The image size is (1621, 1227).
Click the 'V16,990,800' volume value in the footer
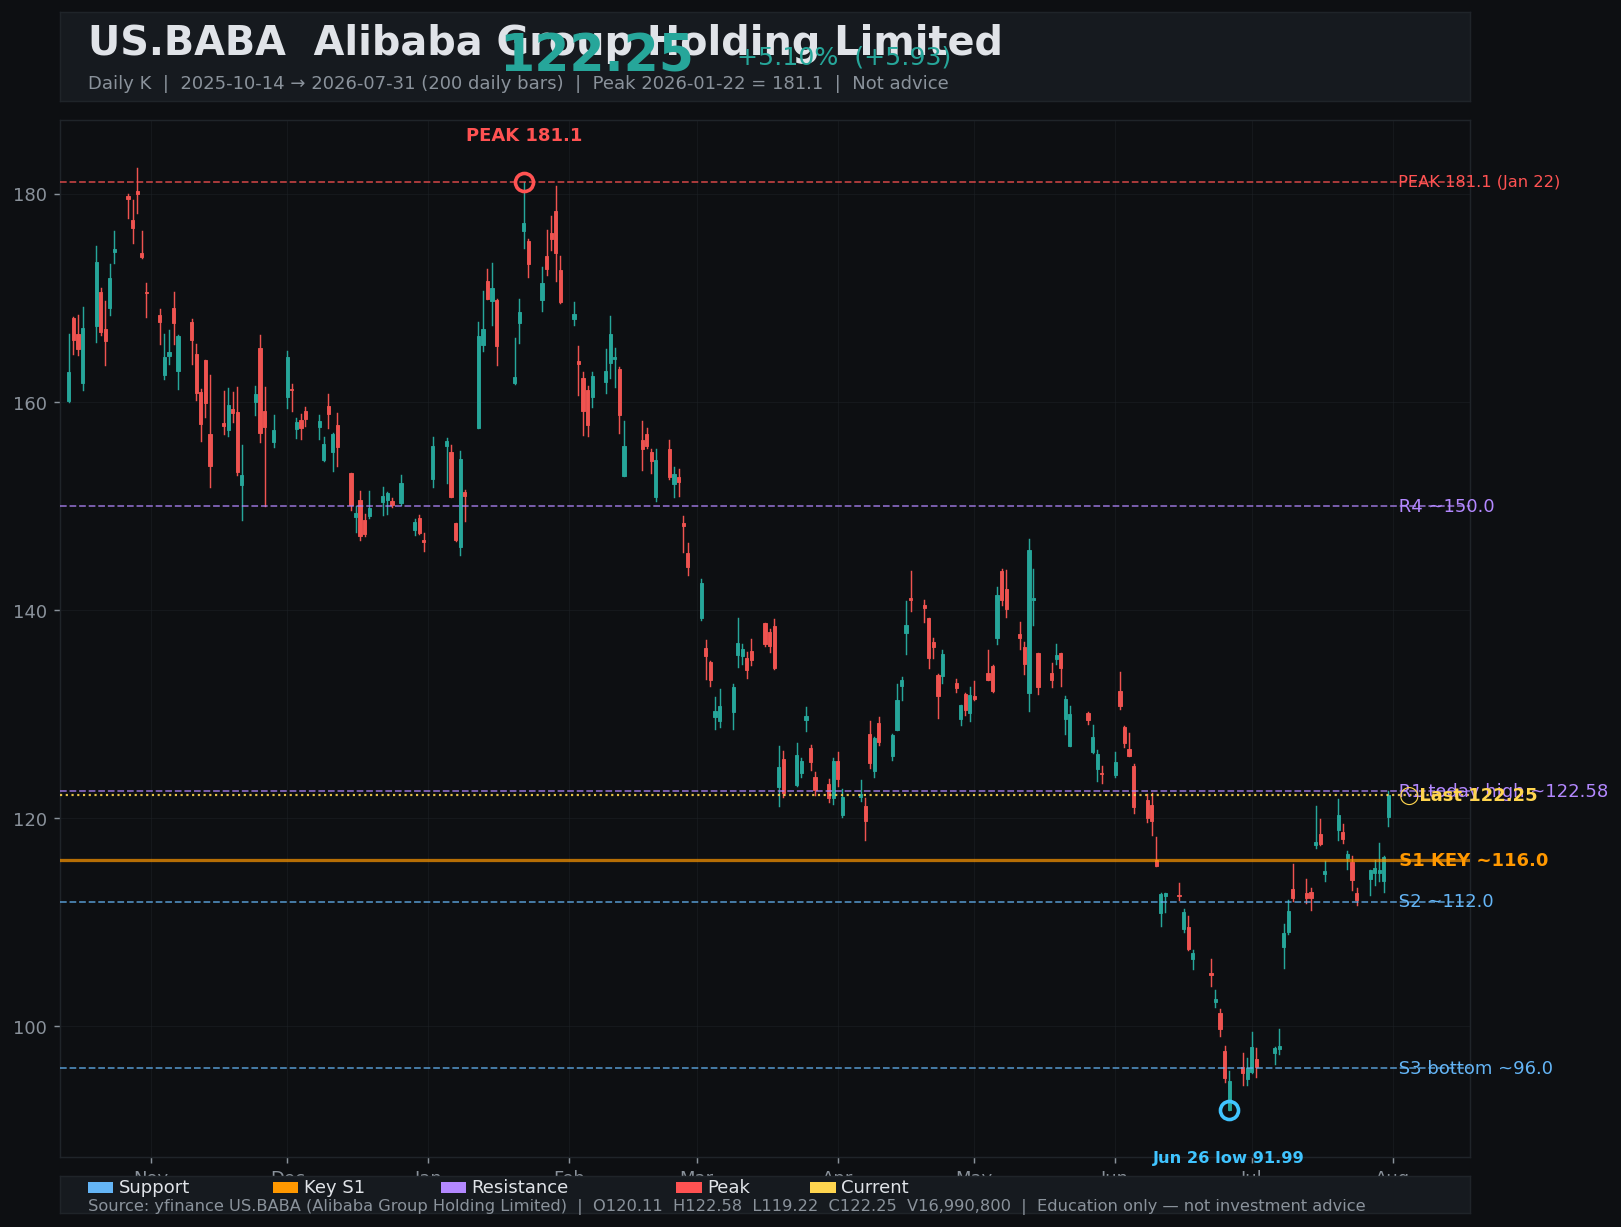click(x=960, y=1206)
